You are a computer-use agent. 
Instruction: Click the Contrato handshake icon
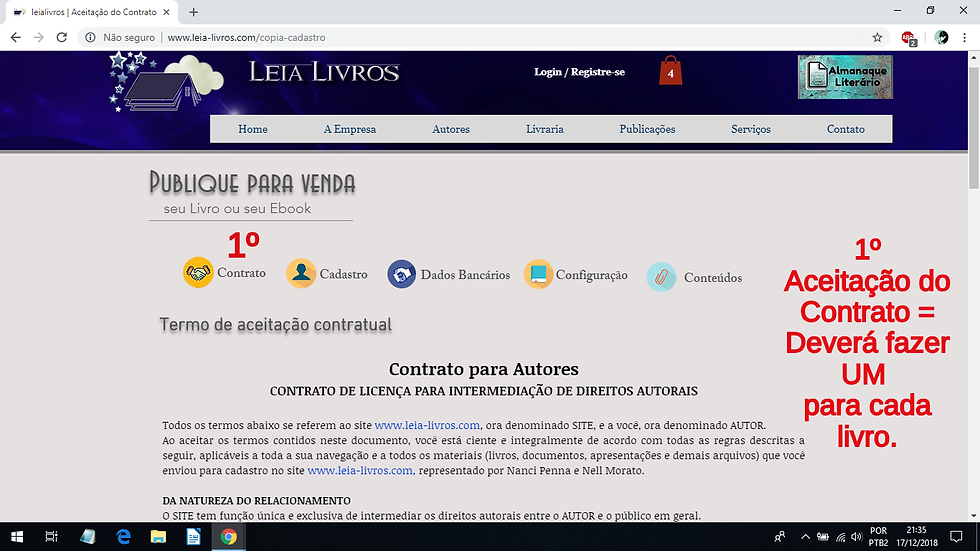coord(198,272)
